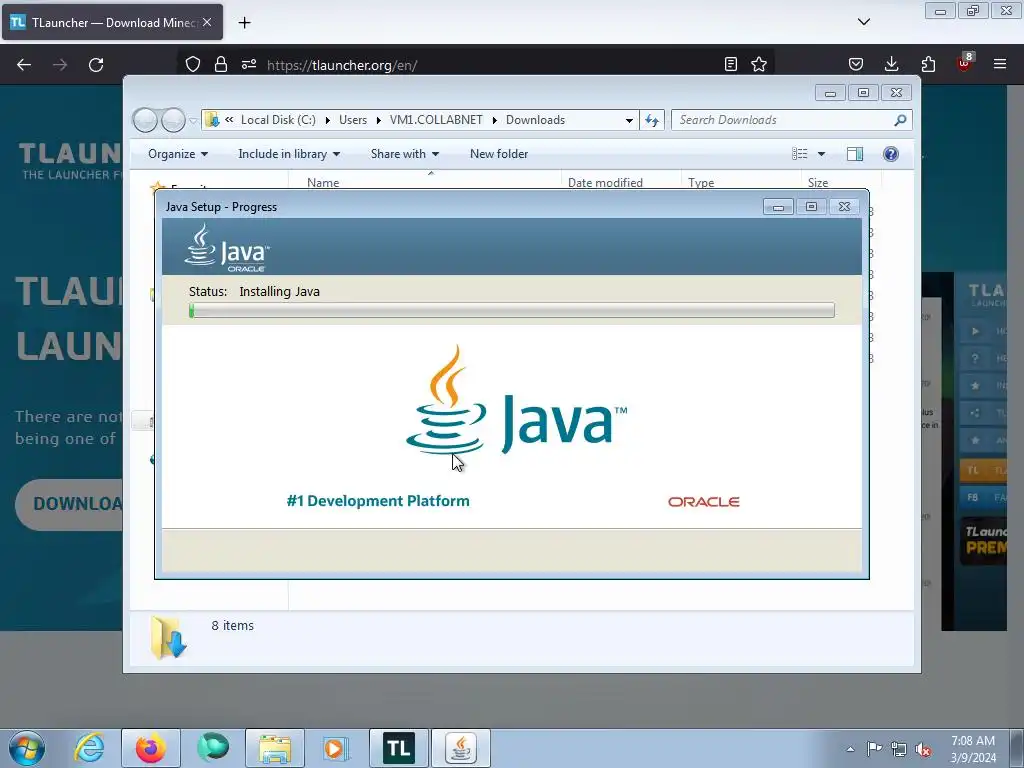Viewport: 1024px width, 768px height.
Task: Sort files by Name column
Action: [424, 182]
